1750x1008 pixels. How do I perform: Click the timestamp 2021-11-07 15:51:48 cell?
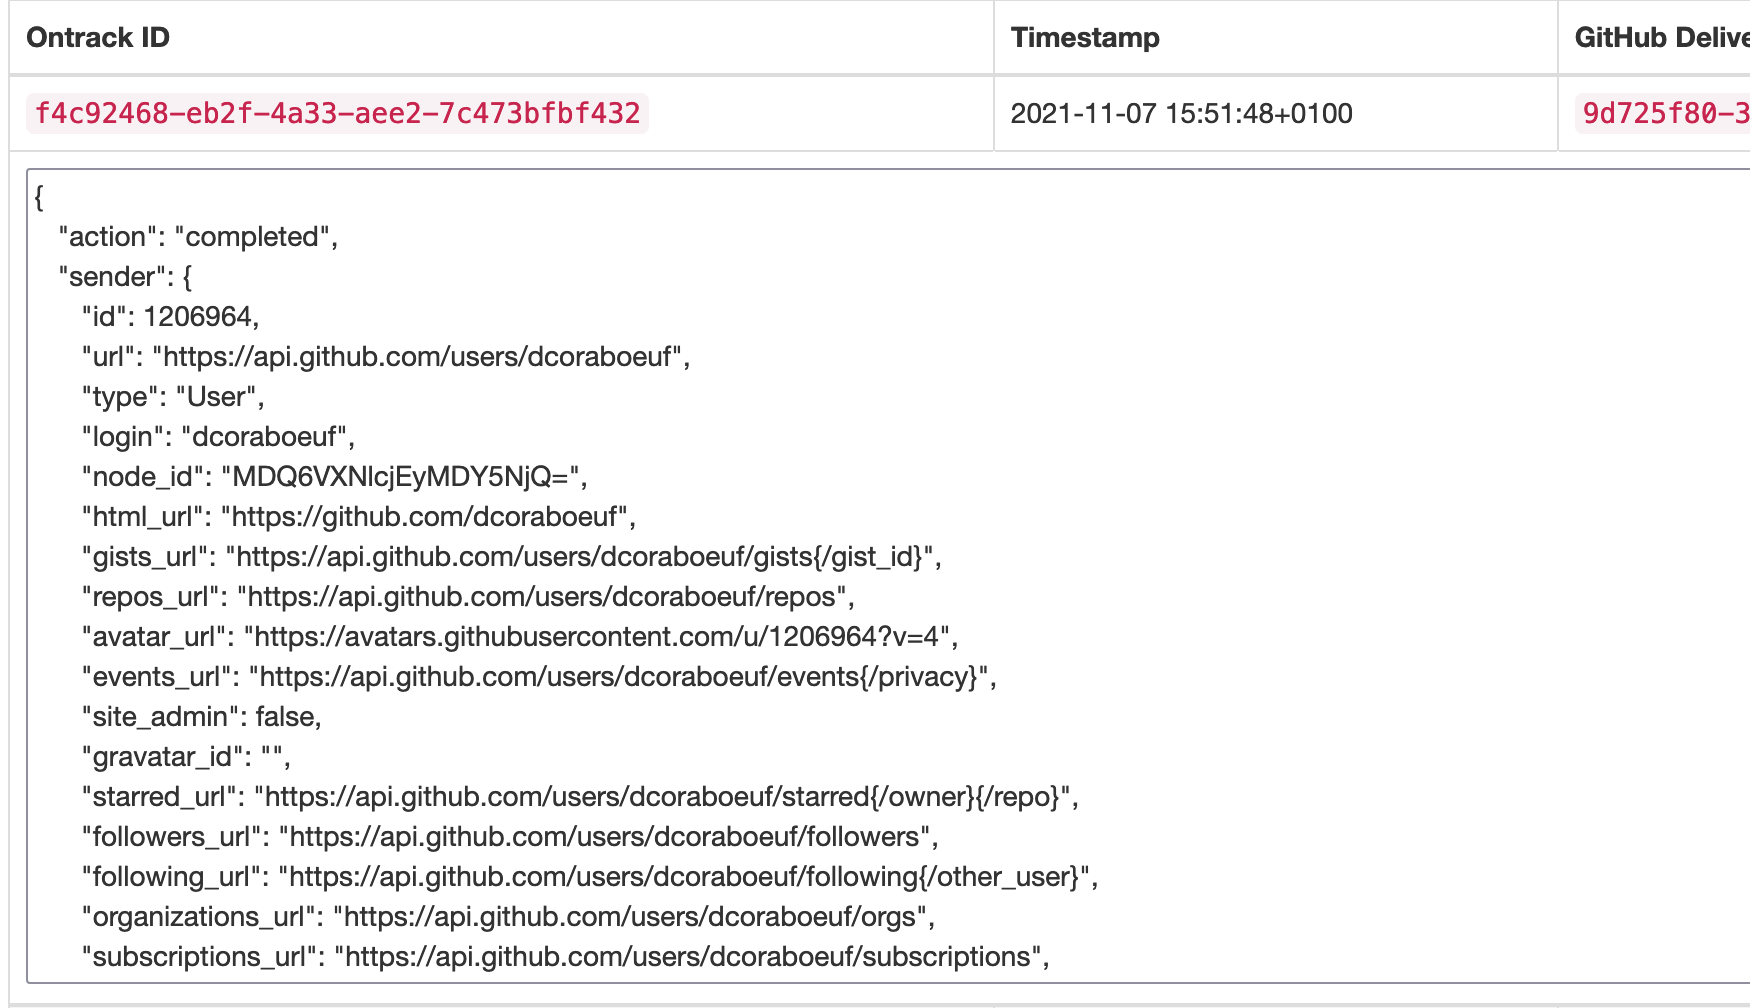click(x=1181, y=114)
